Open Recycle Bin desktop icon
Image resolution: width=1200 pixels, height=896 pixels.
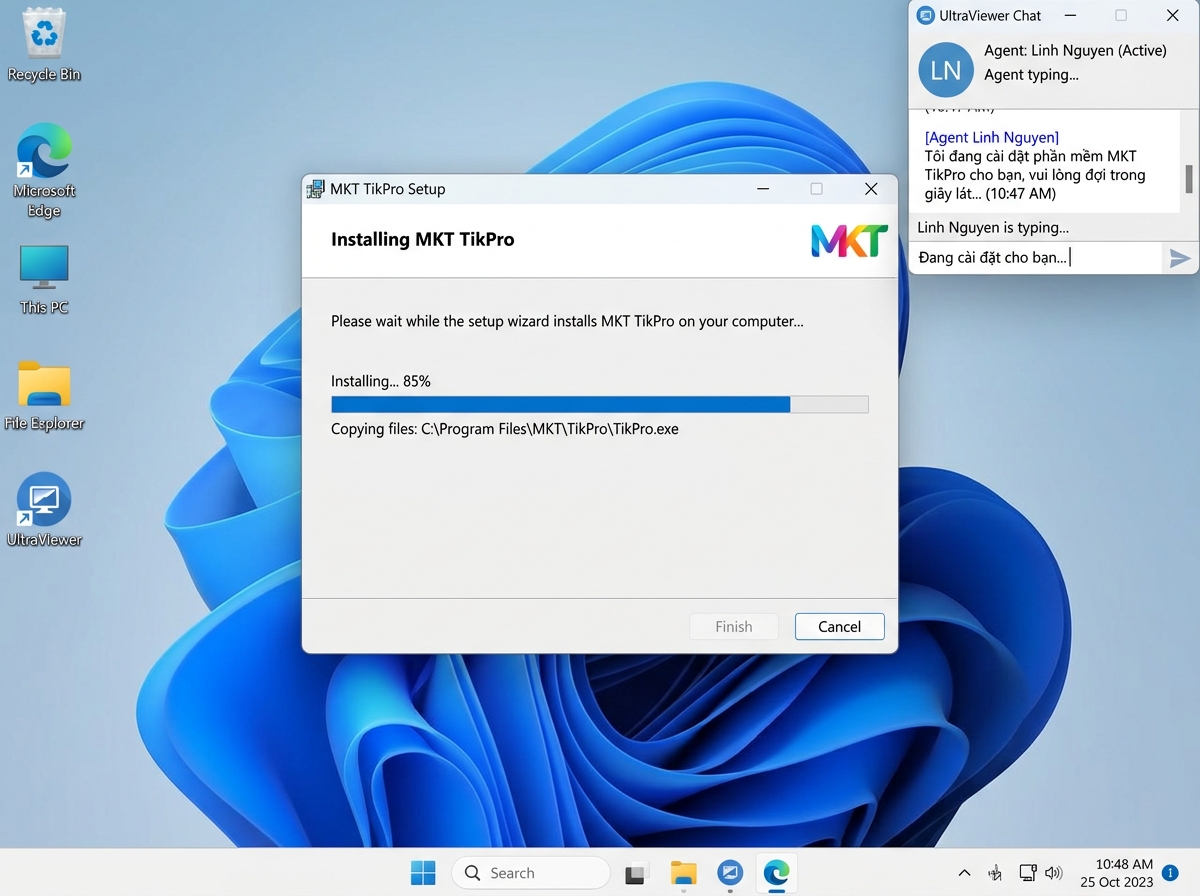coord(45,46)
